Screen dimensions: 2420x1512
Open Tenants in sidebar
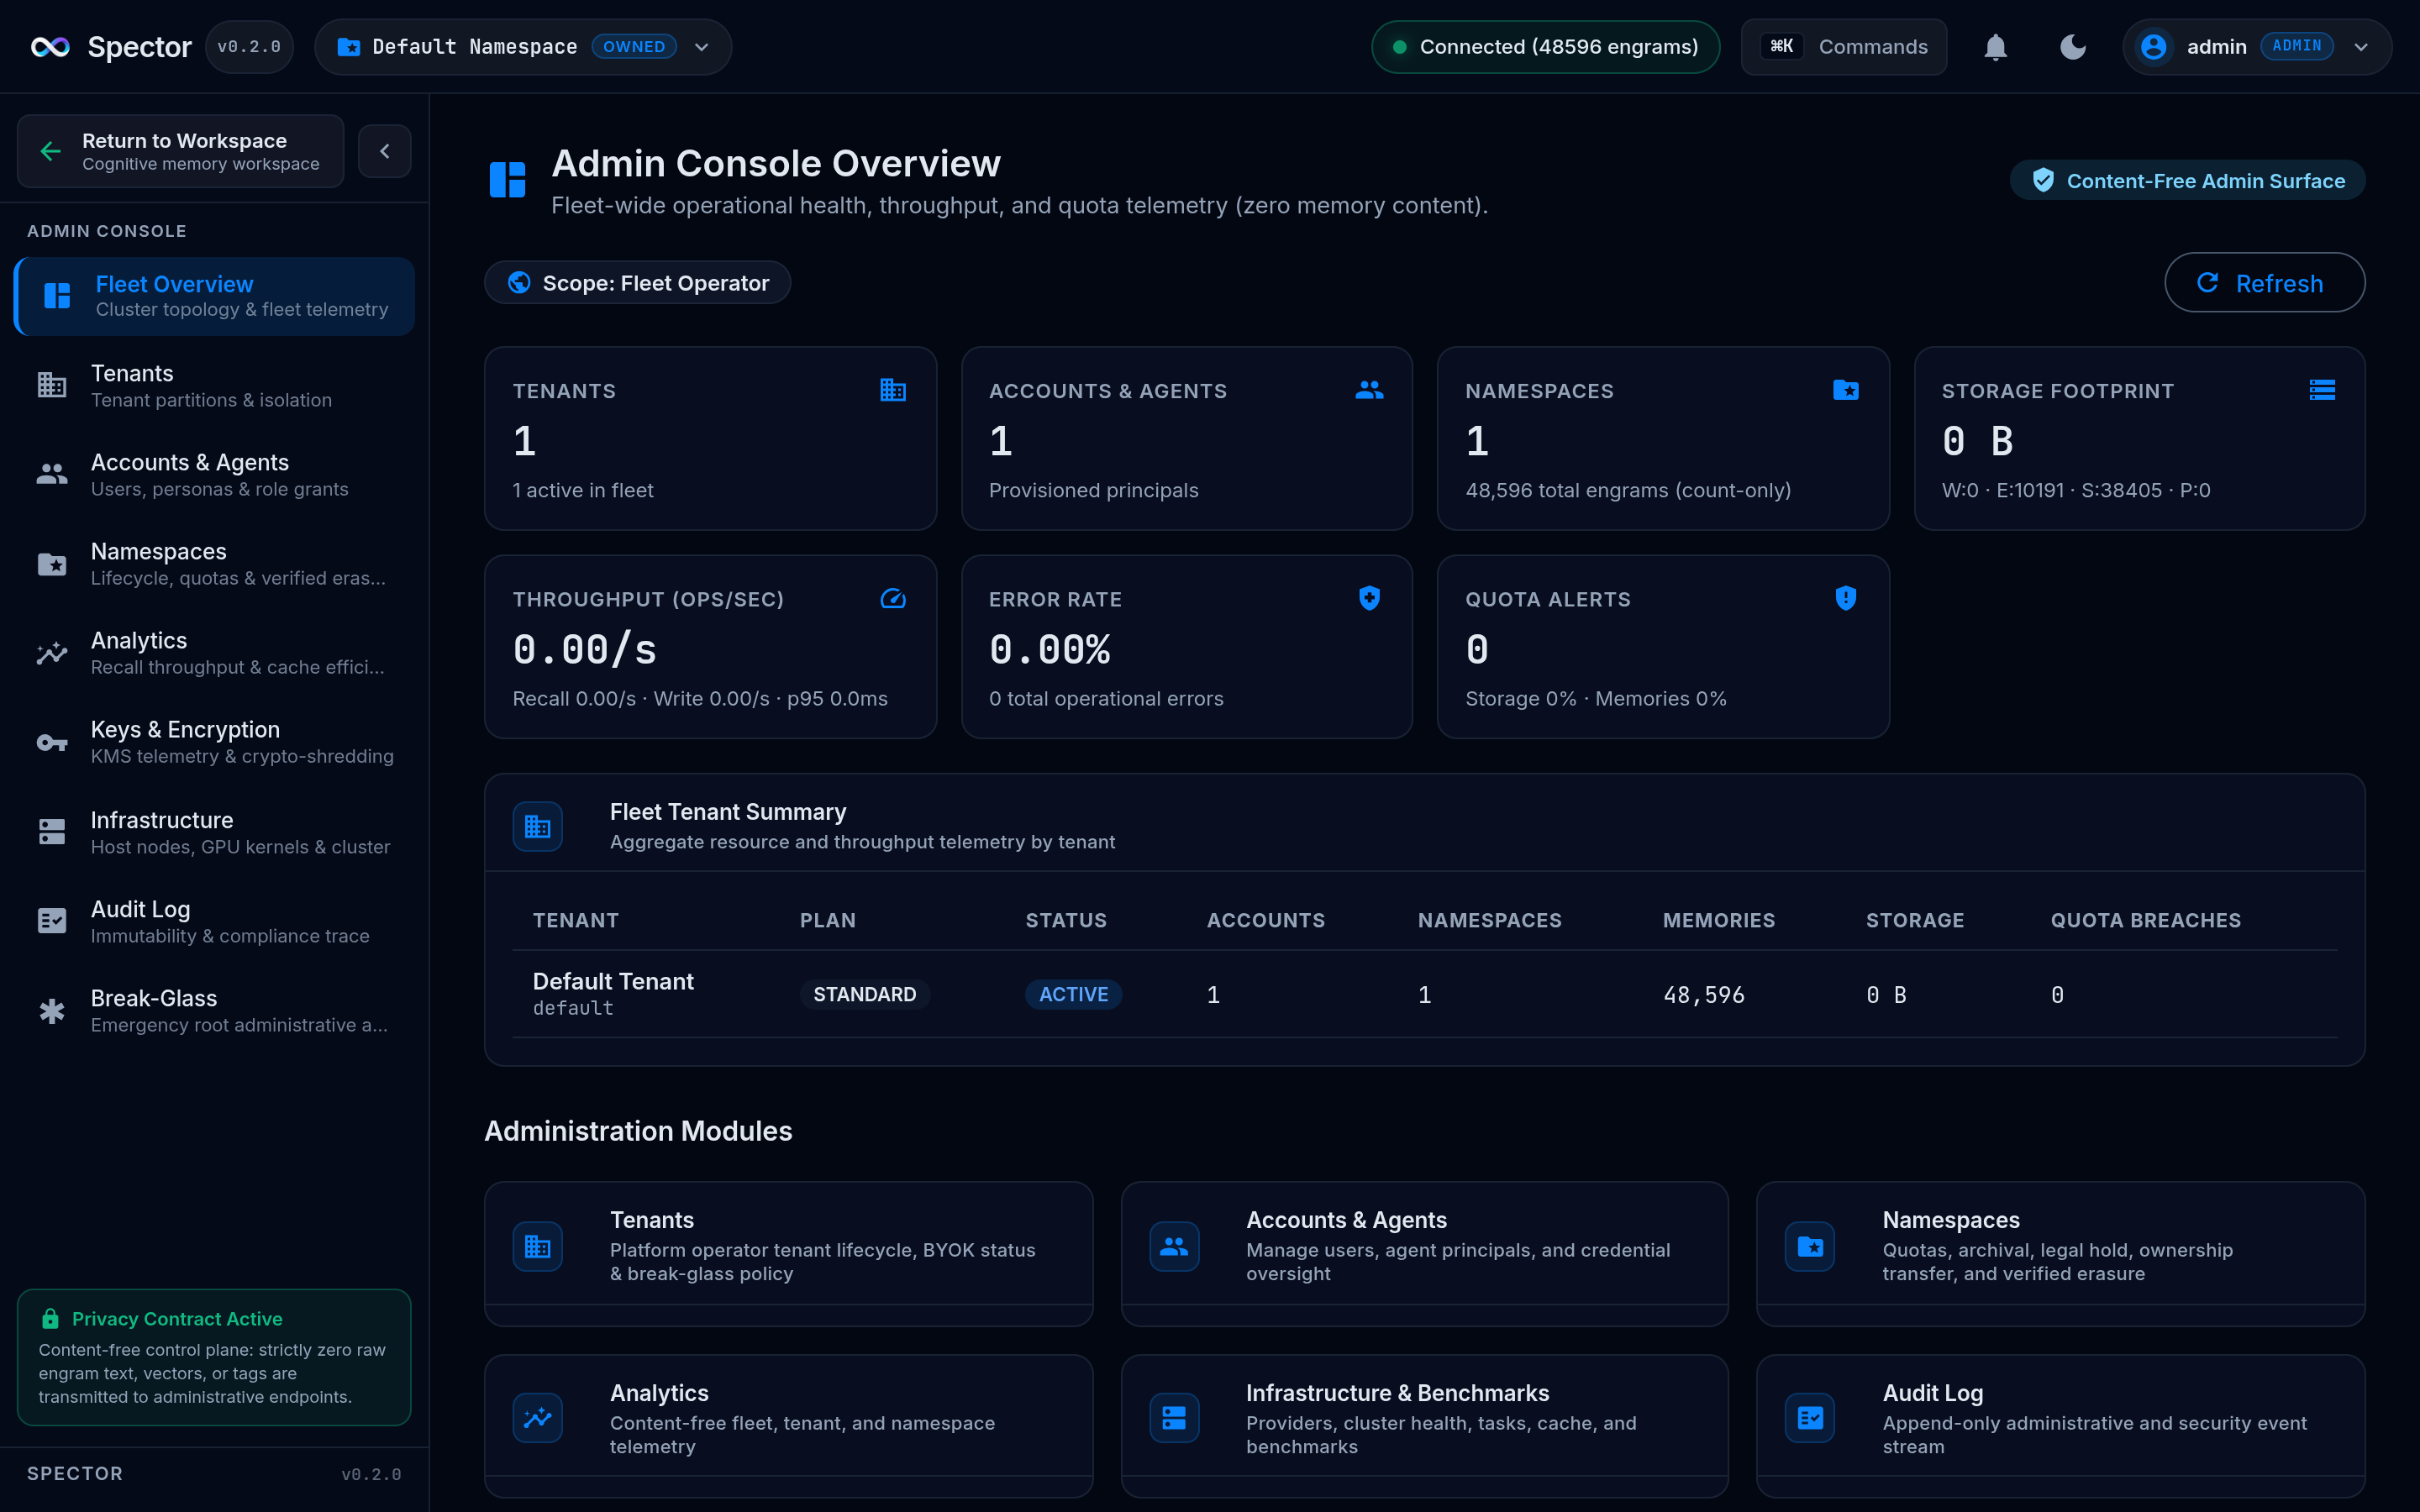(215, 385)
